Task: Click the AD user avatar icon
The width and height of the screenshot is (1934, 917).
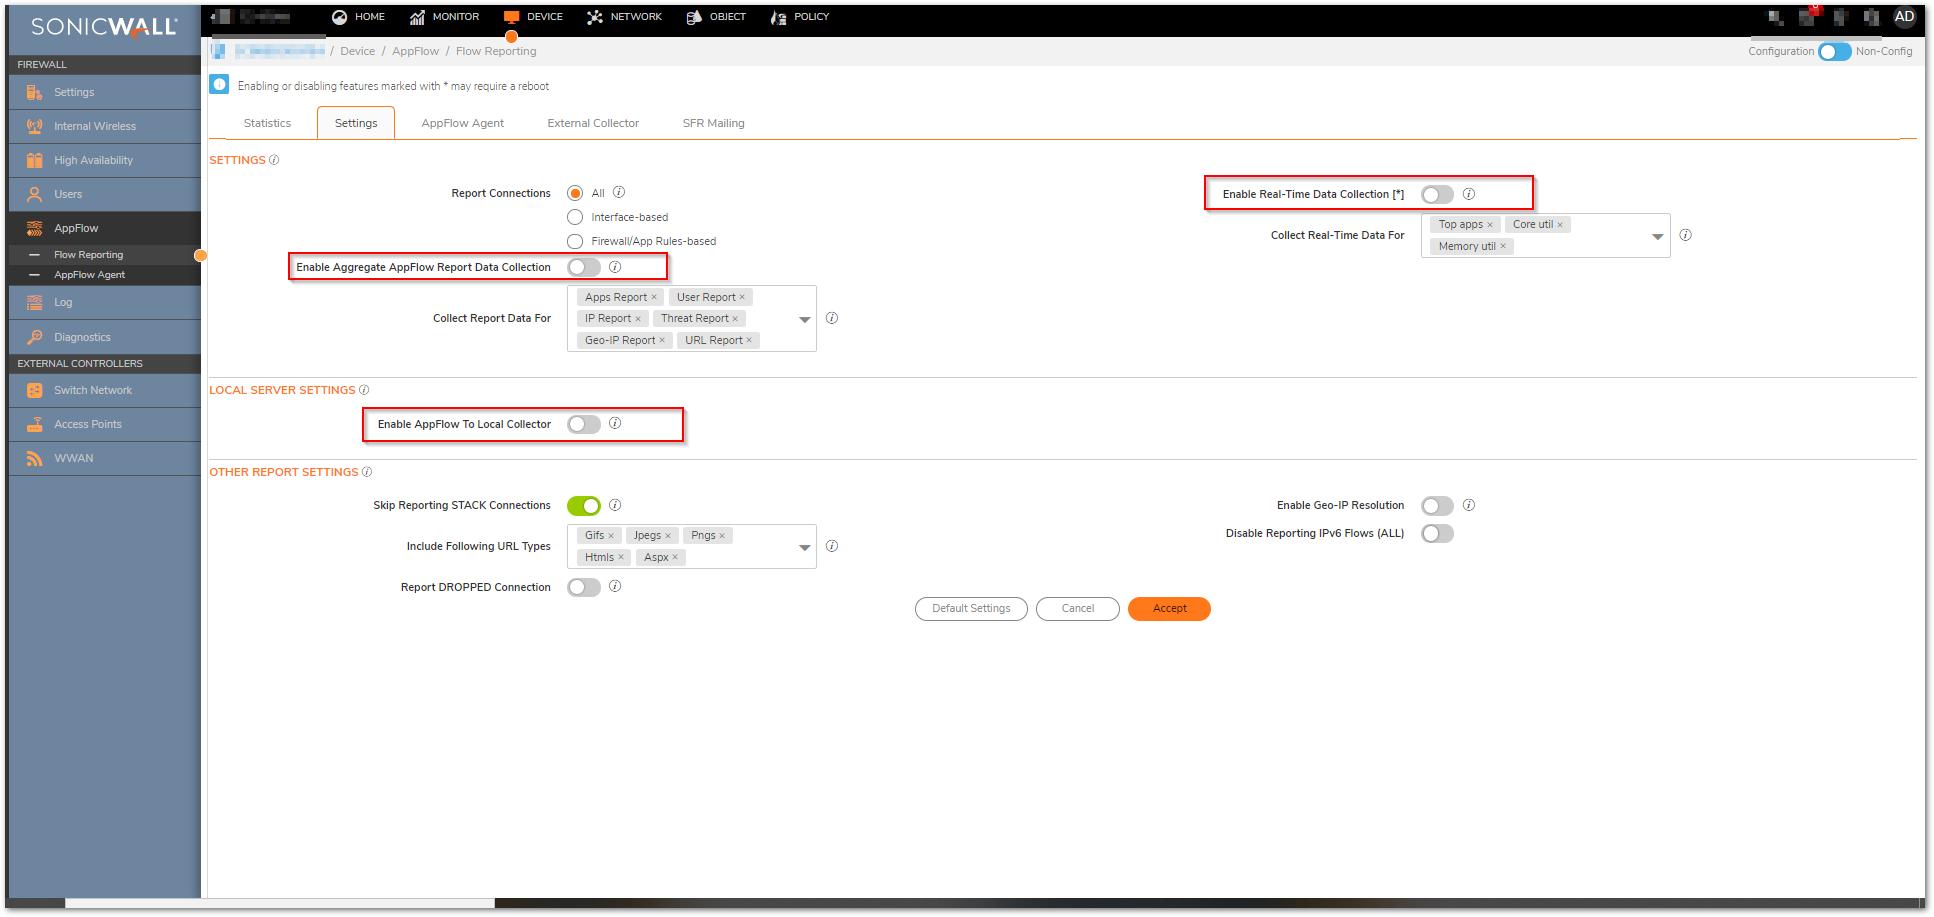Action: pyautogui.click(x=1904, y=17)
